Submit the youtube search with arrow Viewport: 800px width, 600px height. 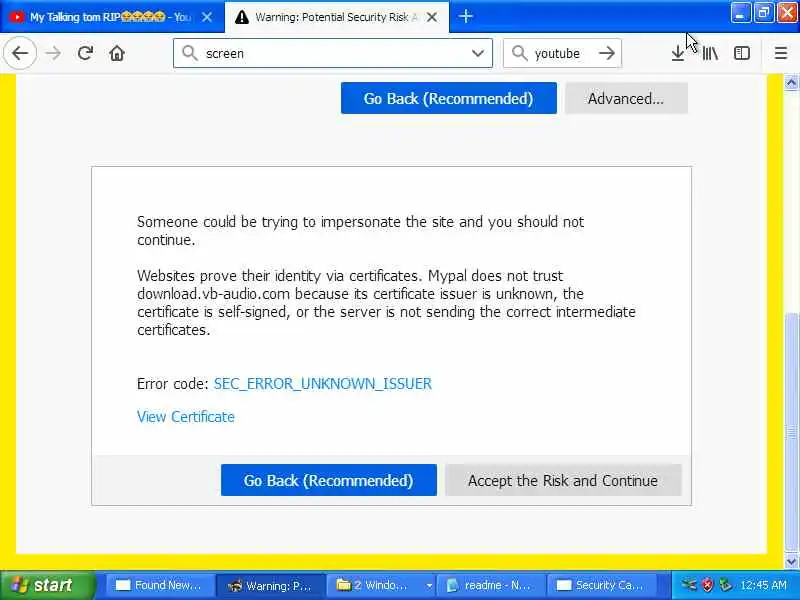click(x=607, y=53)
